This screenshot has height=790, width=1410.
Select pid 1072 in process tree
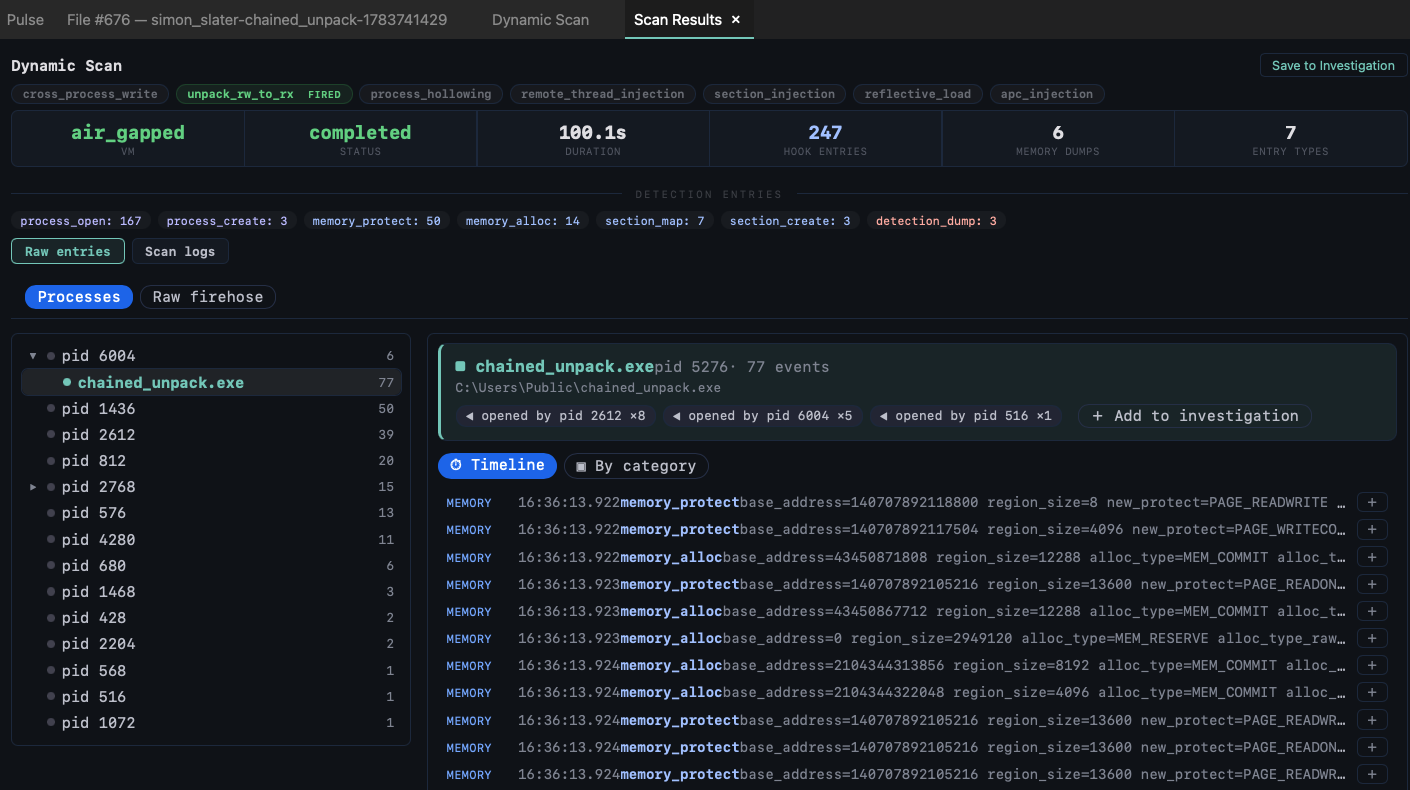pos(211,723)
